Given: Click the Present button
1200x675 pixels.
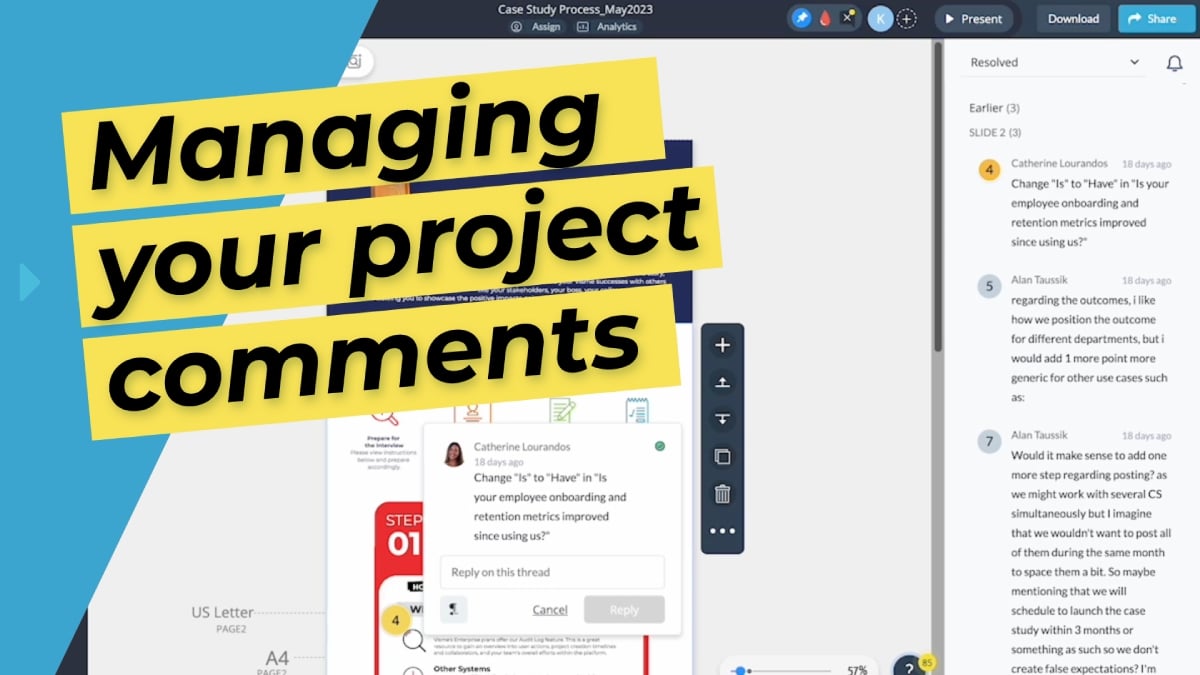Looking at the screenshot, I should (973, 18).
